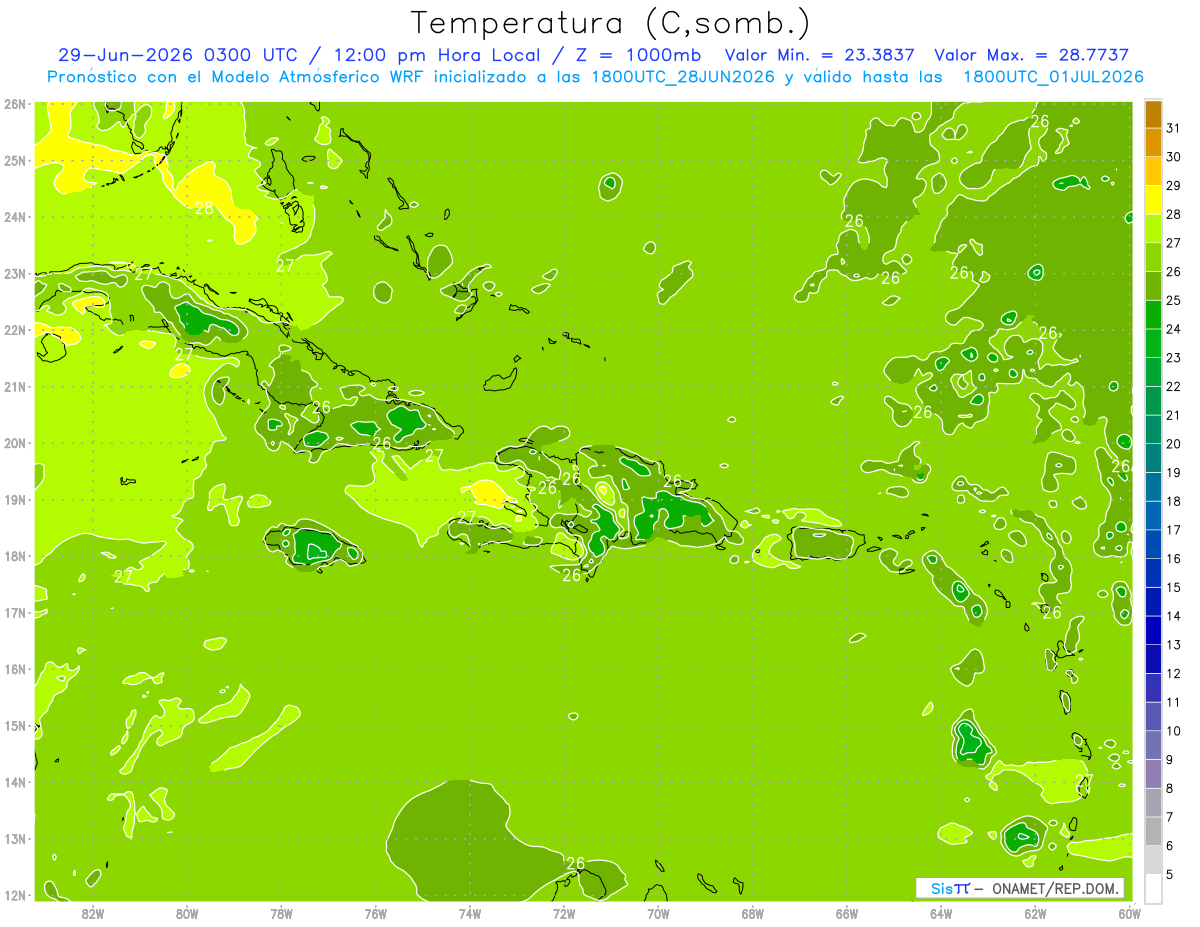The image size is (1200, 927).
Task: Click the latitude axis label "13N"
Action: pyautogui.click(x=14, y=838)
